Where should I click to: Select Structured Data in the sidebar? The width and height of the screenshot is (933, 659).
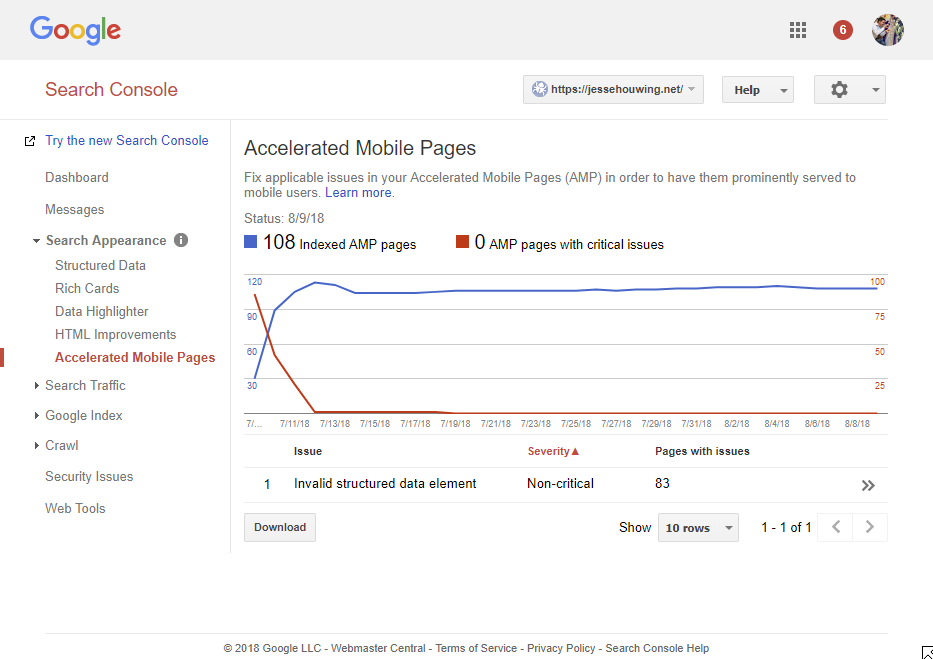pyautogui.click(x=100, y=265)
